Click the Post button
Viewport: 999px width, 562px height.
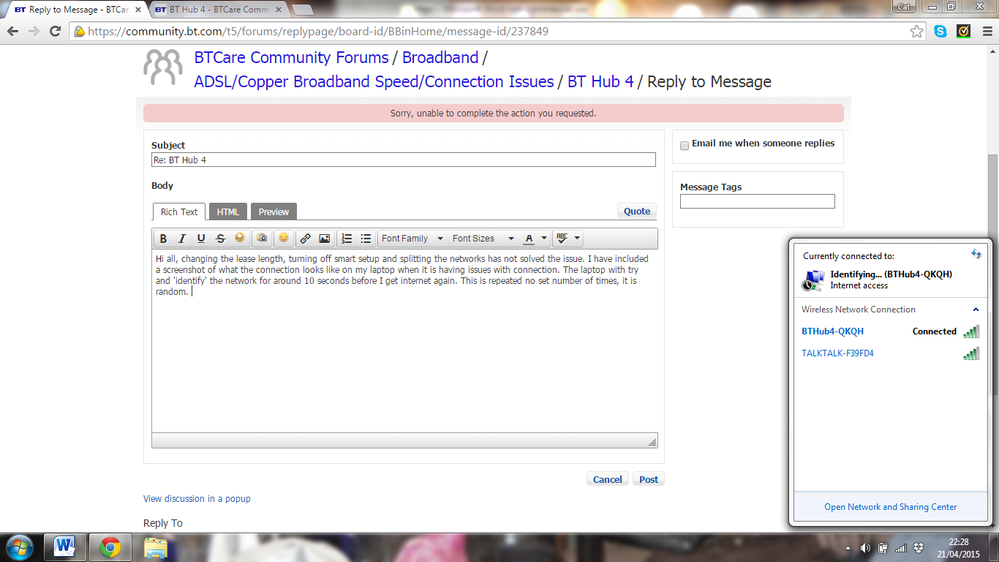(x=649, y=479)
